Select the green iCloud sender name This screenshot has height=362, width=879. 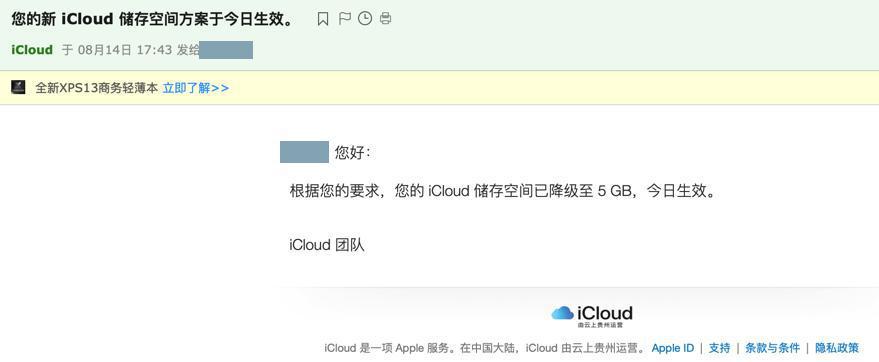[32, 50]
